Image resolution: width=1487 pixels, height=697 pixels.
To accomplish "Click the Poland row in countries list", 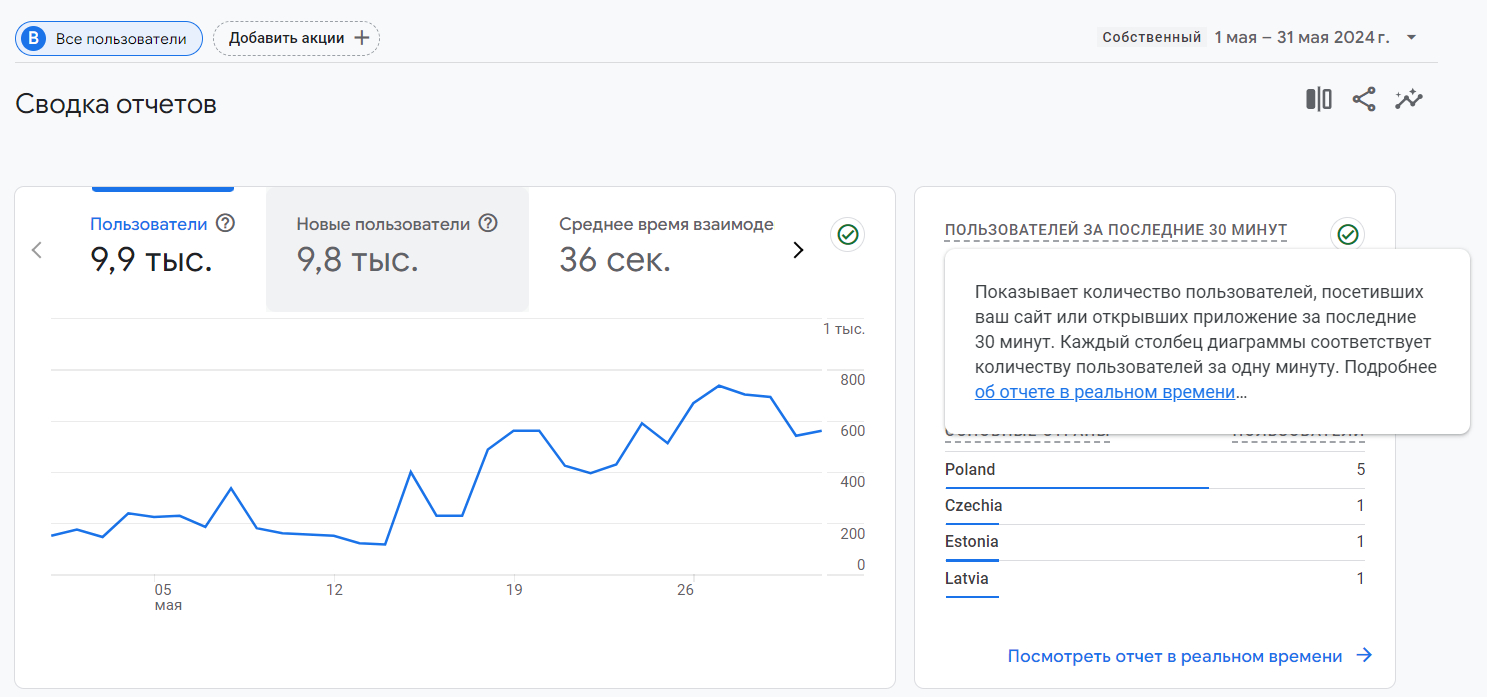I will [1154, 470].
